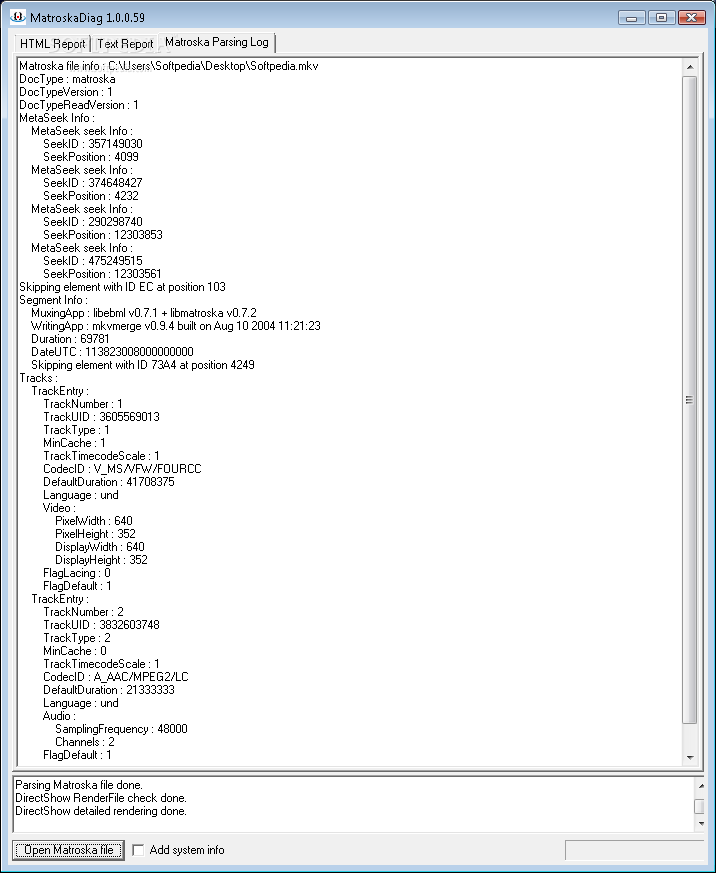Image resolution: width=716 pixels, height=873 pixels.
Task: Click 'DirectShow detailed rendering done.' status line
Action: click(x=101, y=811)
